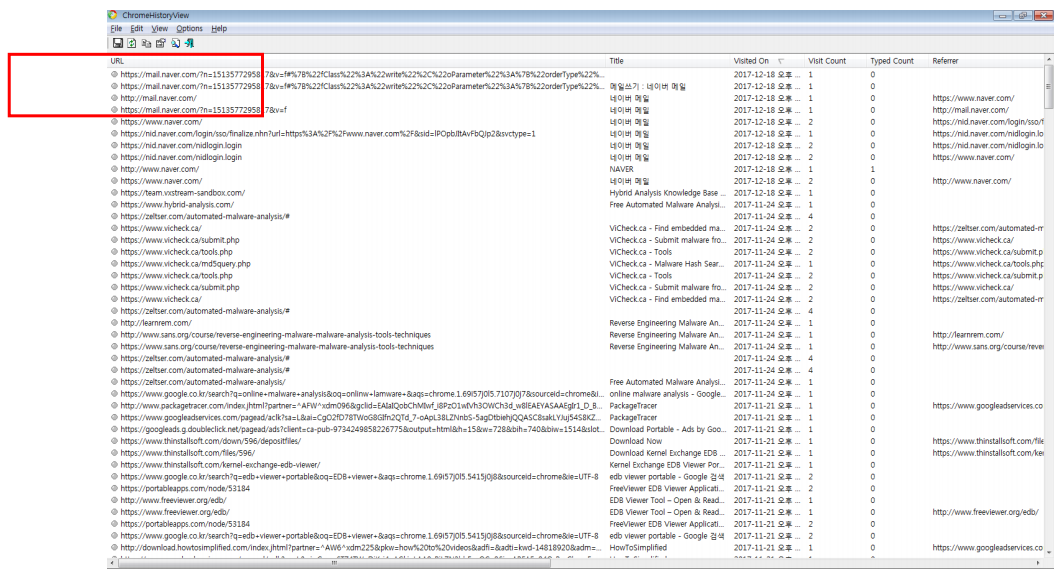Viewport: 1063px width, 577px height.
Task: Sort by the Referrer column header
Action: 986,61
